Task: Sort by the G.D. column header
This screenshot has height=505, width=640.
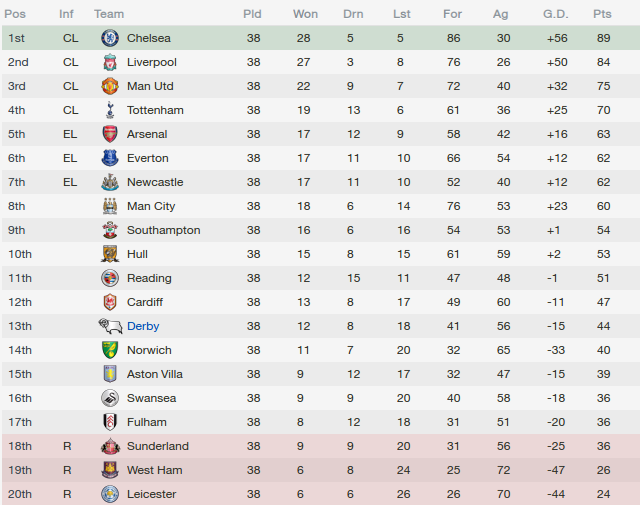Action: [x=556, y=14]
